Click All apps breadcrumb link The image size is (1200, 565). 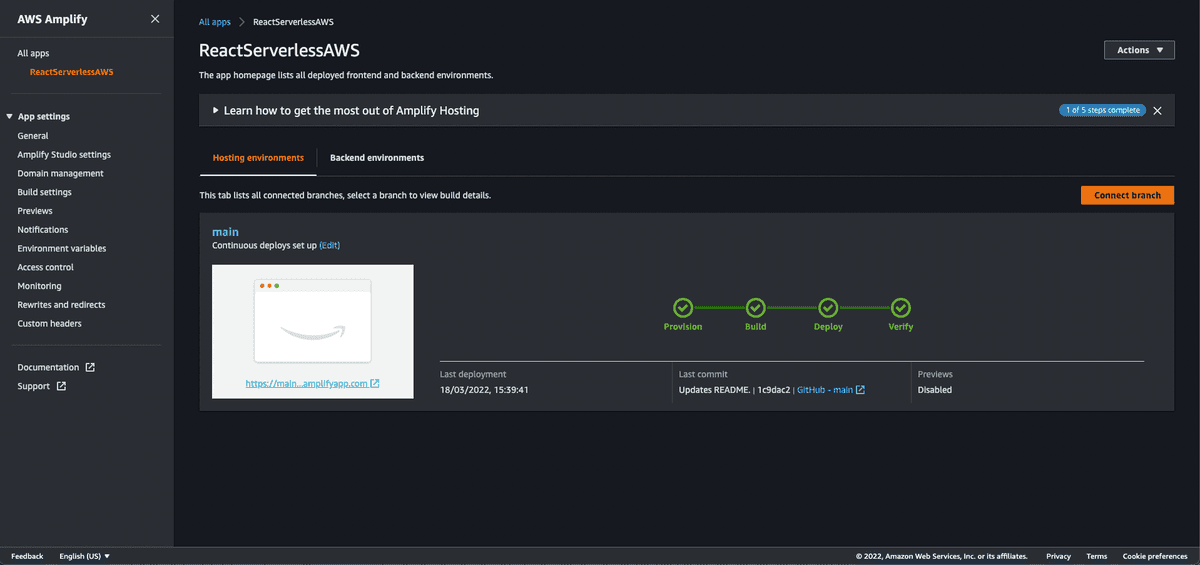tap(215, 21)
